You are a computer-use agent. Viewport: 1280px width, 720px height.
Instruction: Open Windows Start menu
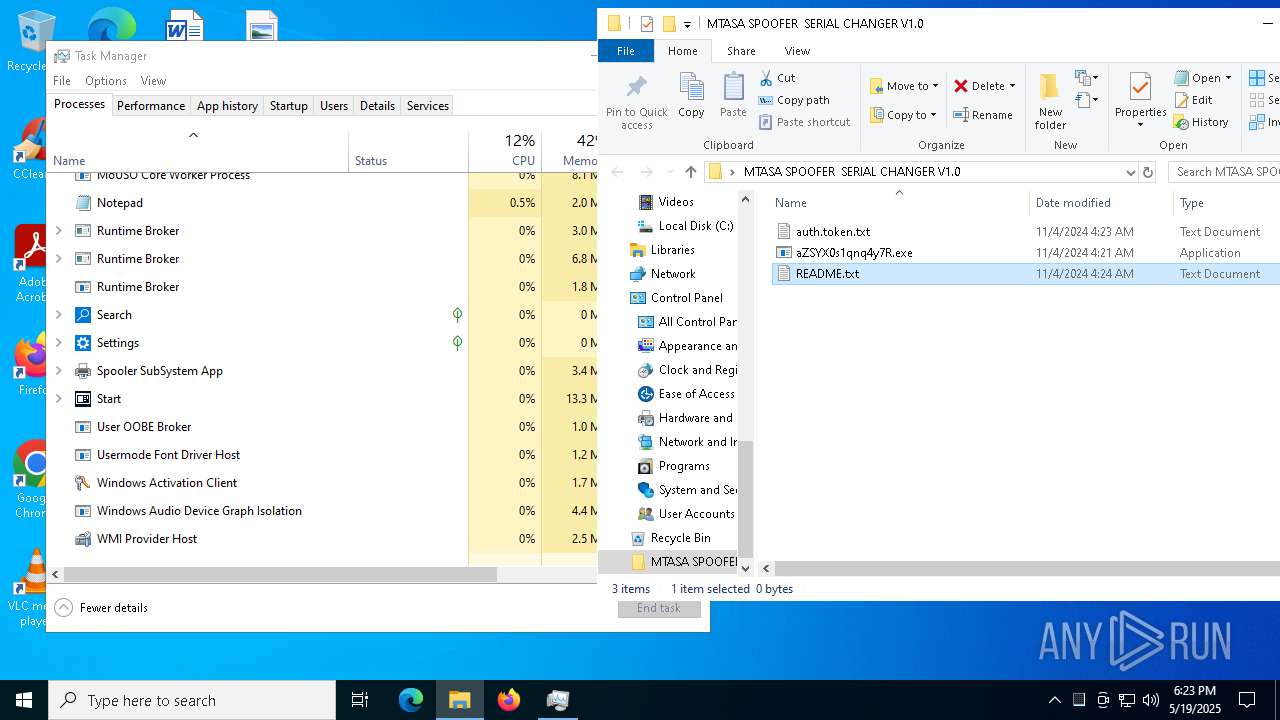click(x=24, y=700)
